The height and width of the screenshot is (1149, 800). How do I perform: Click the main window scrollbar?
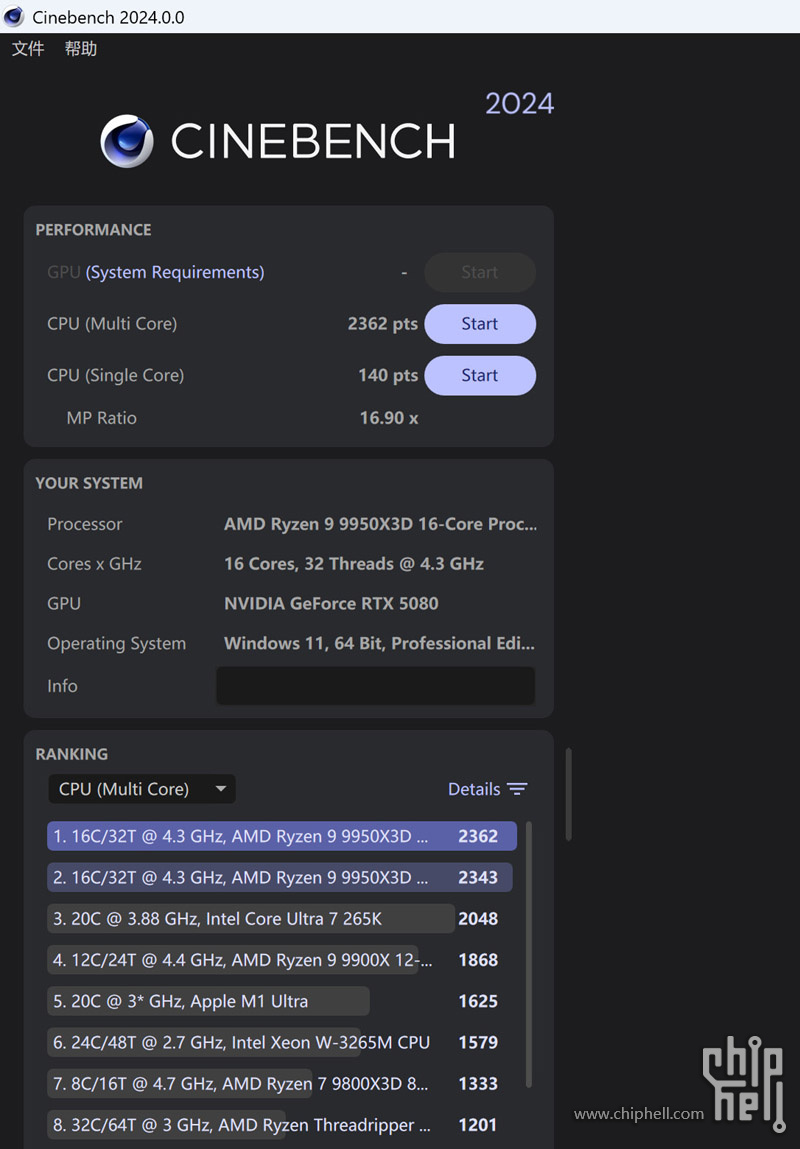pos(568,794)
